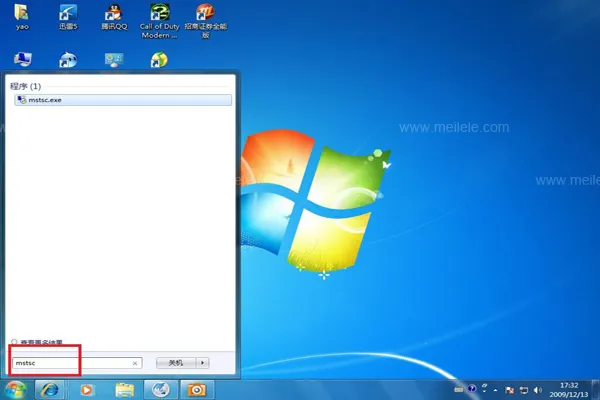Click the keyboard input method tray icon
Viewport: 600px width, 400px height.
(459, 390)
